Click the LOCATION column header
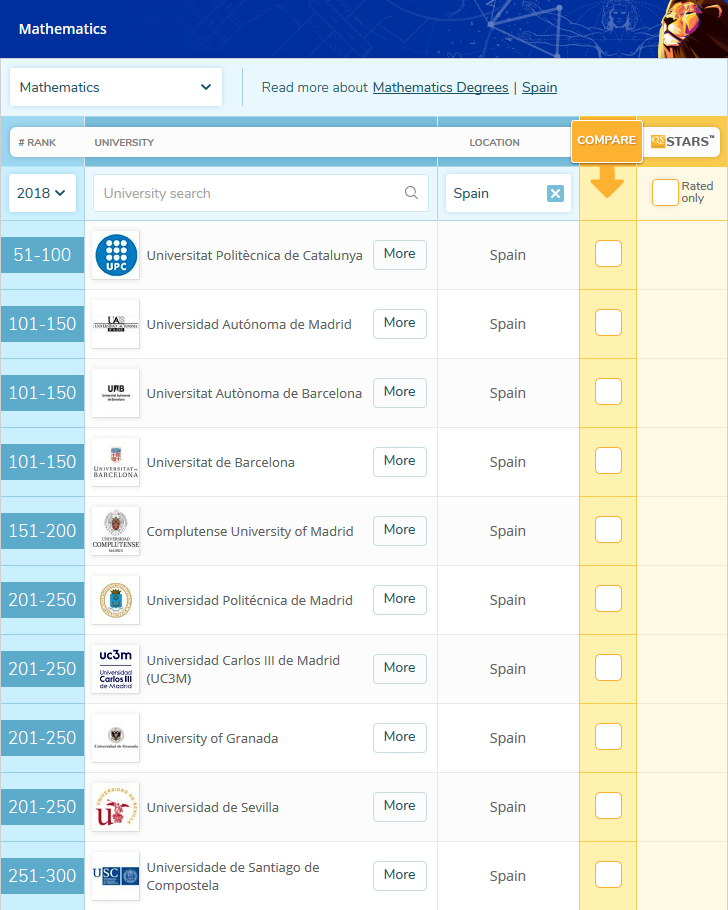Image resolution: width=728 pixels, height=910 pixels. pyautogui.click(x=495, y=143)
